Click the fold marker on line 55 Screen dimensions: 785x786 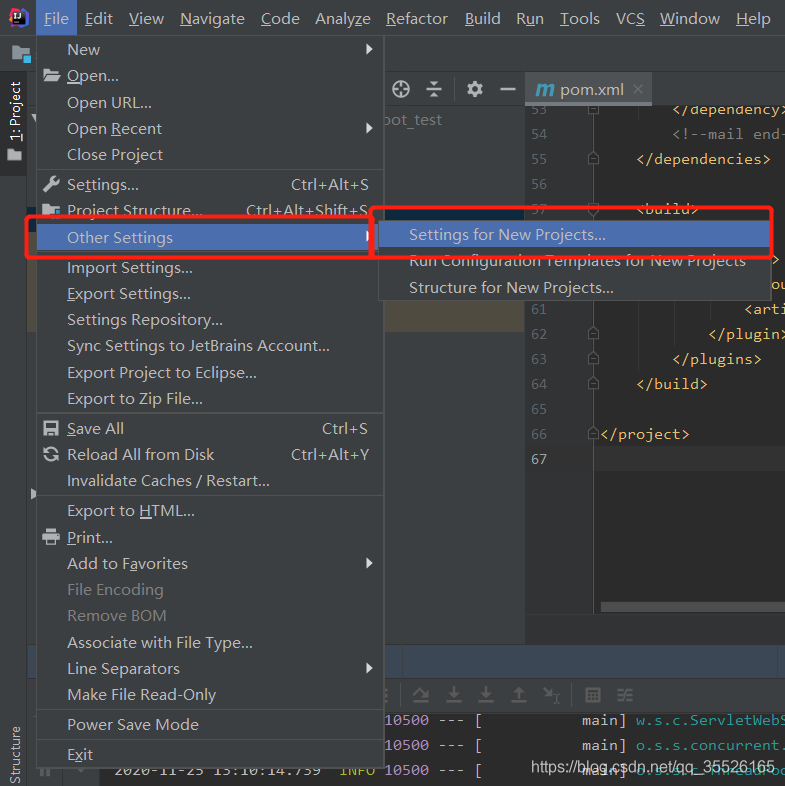(x=594, y=159)
